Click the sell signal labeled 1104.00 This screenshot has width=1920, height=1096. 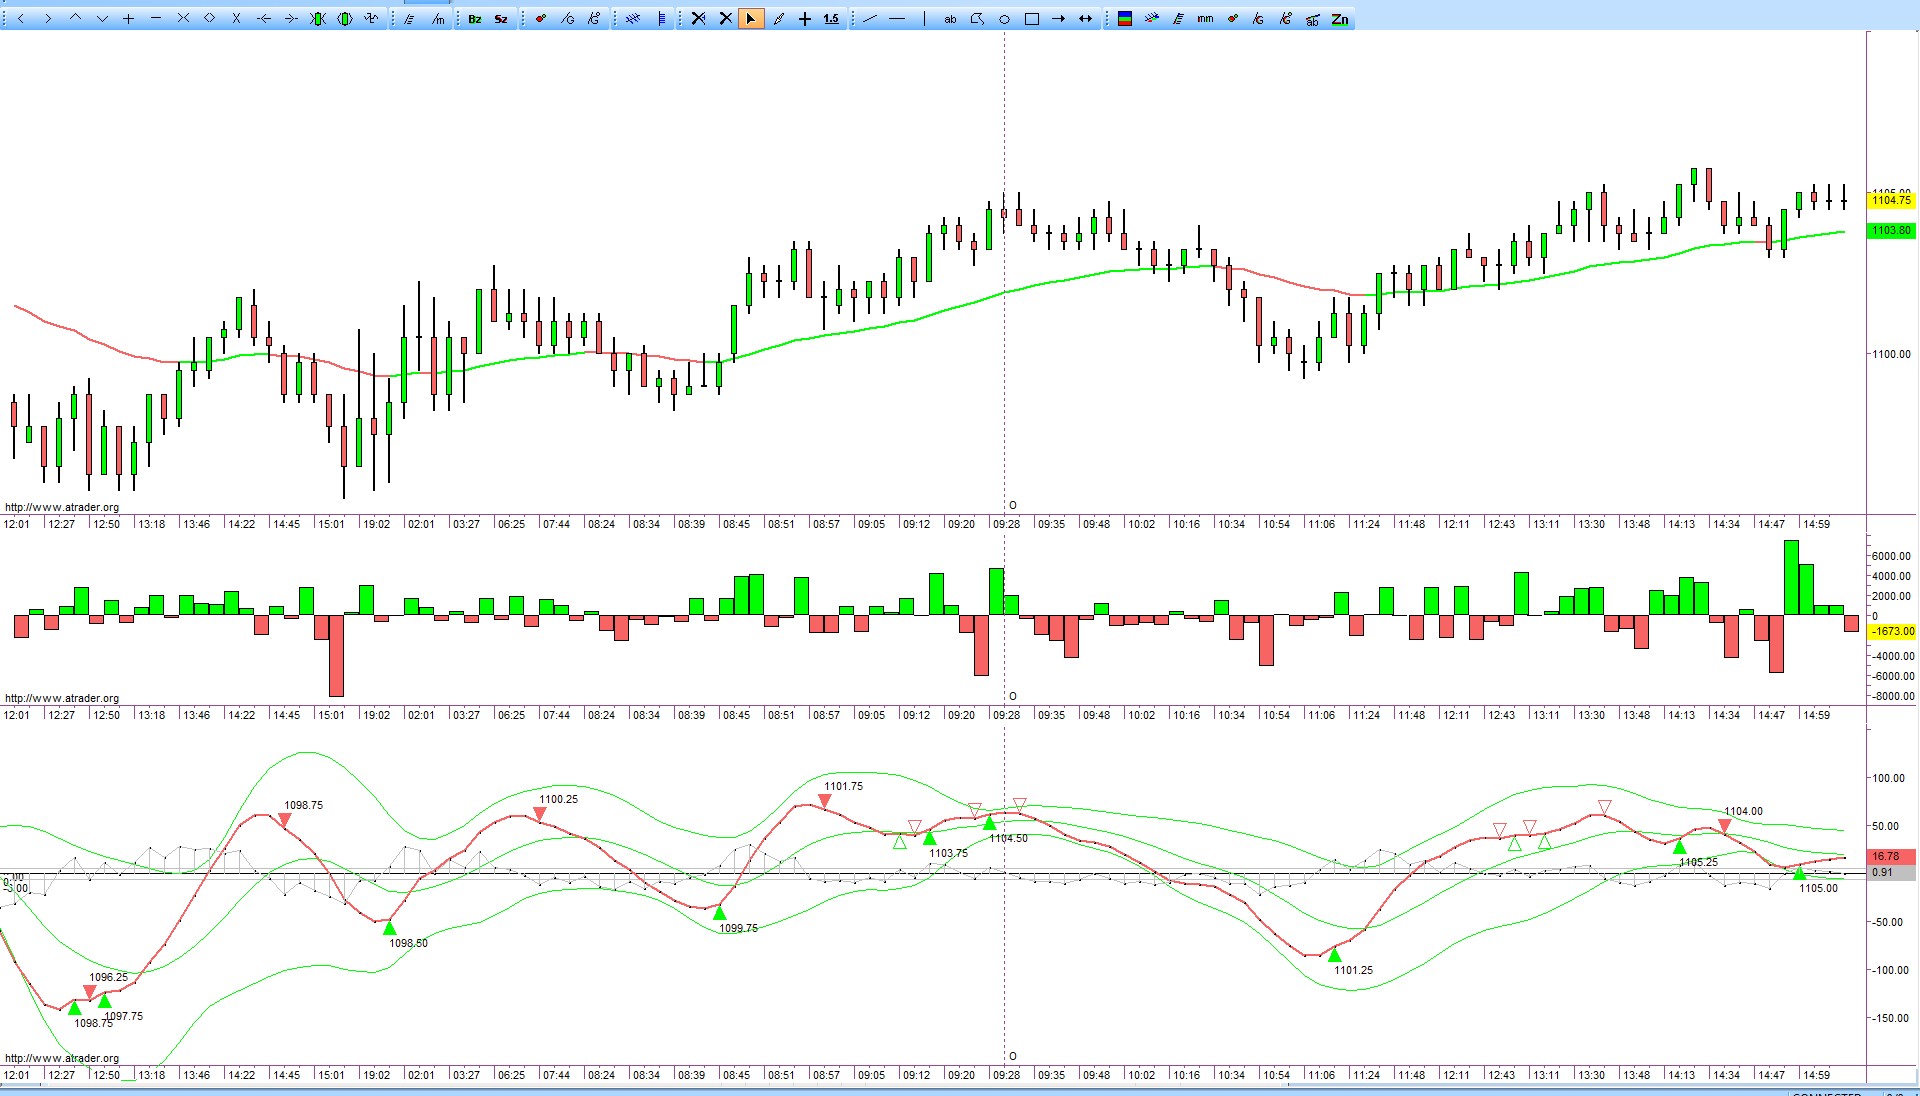[x=1724, y=826]
